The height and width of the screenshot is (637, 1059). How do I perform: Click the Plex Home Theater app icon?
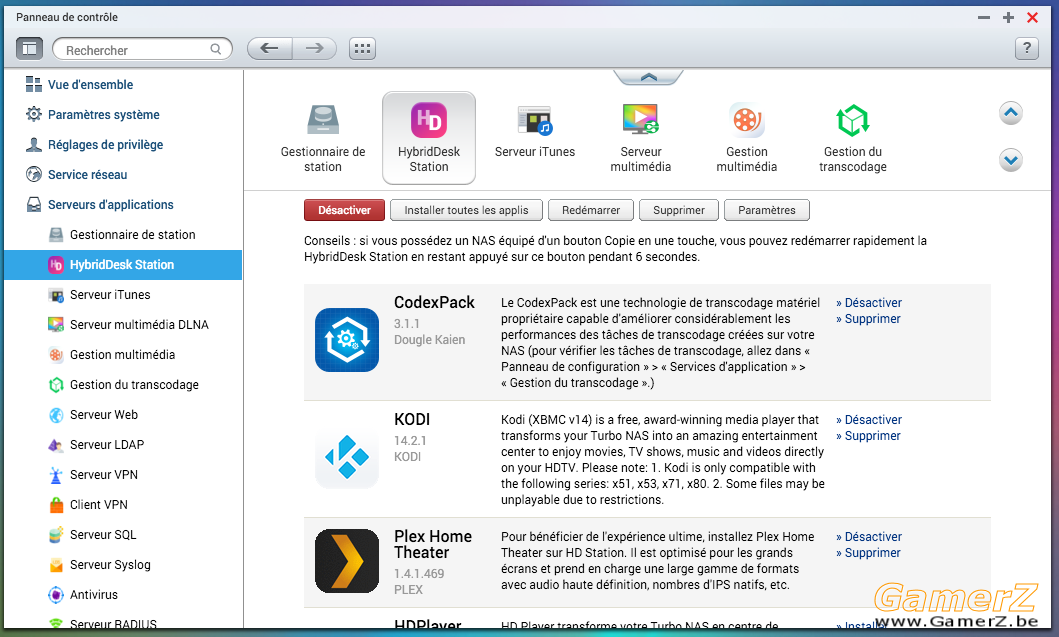(347, 561)
